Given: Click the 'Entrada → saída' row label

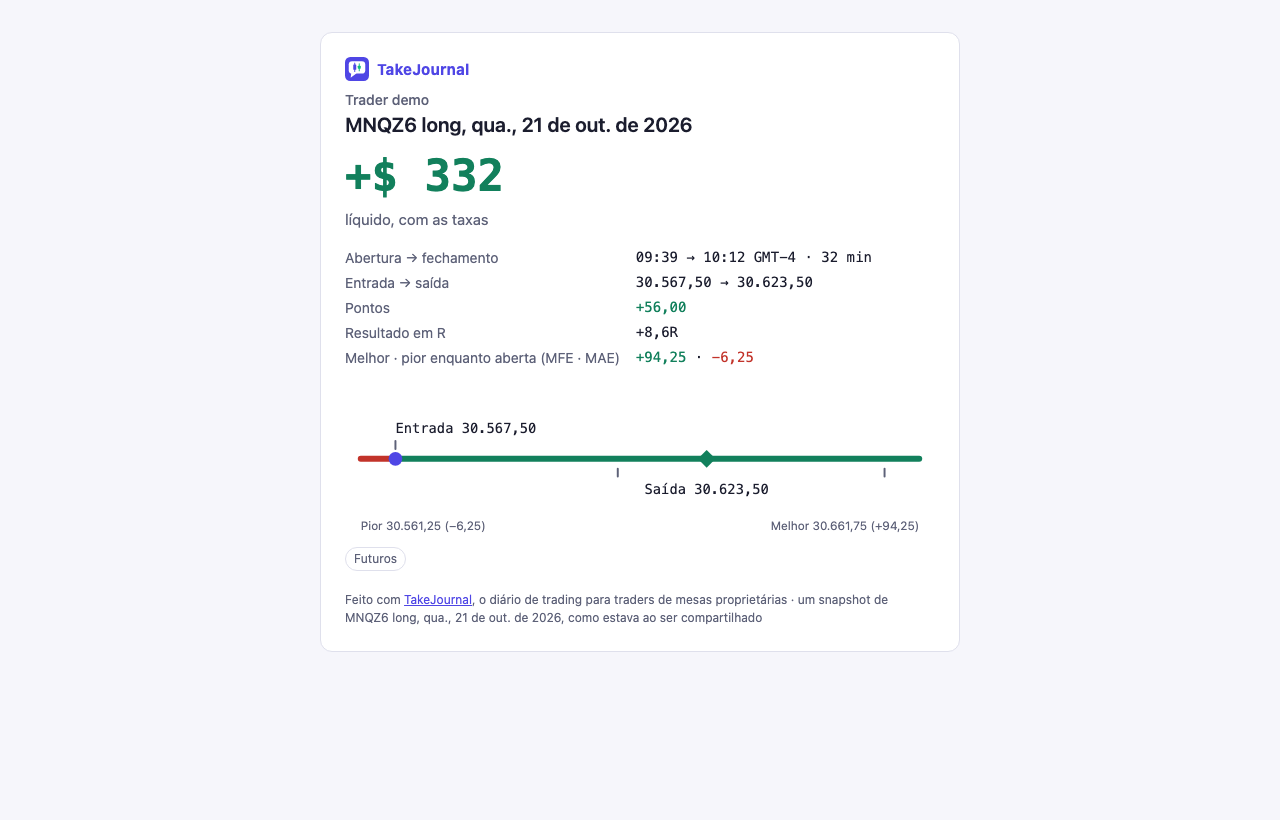Looking at the screenshot, I should pyautogui.click(x=397, y=283).
